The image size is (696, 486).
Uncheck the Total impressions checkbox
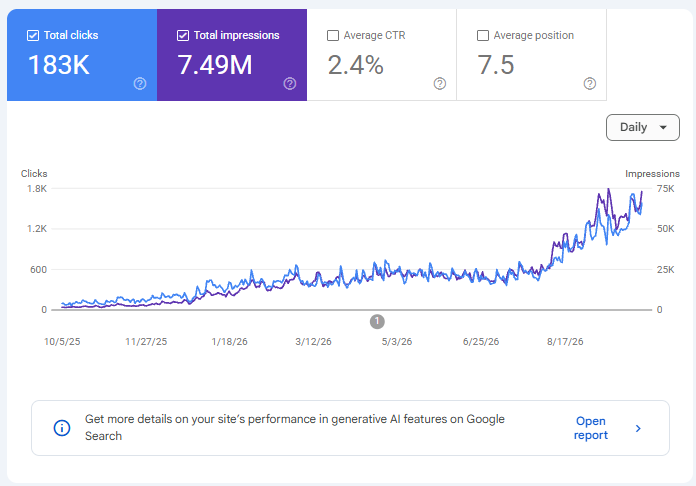coord(183,36)
